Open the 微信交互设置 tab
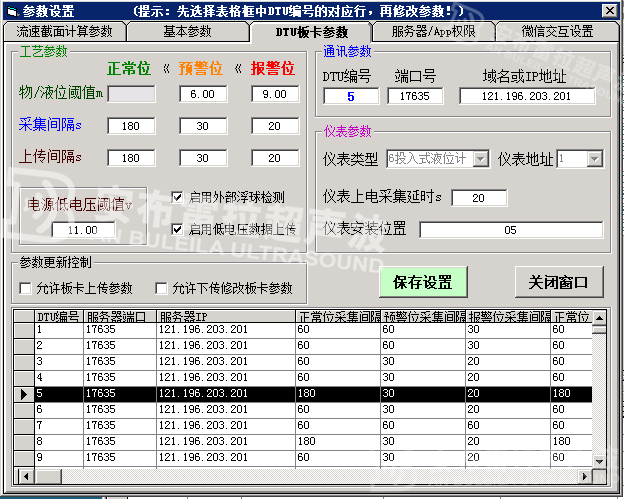624x499 pixels. coord(557,31)
